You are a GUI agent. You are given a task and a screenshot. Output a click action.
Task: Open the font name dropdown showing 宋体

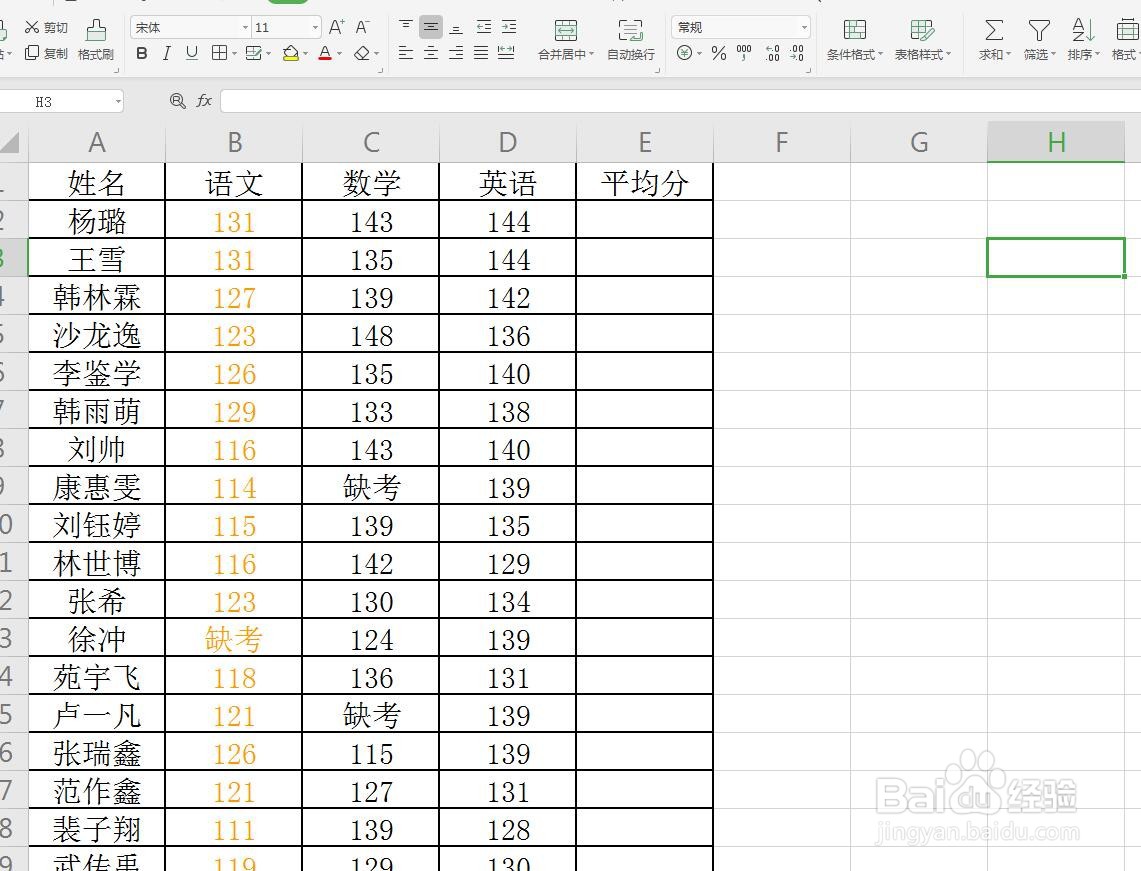pyautogui.click(x=243, y=26)
